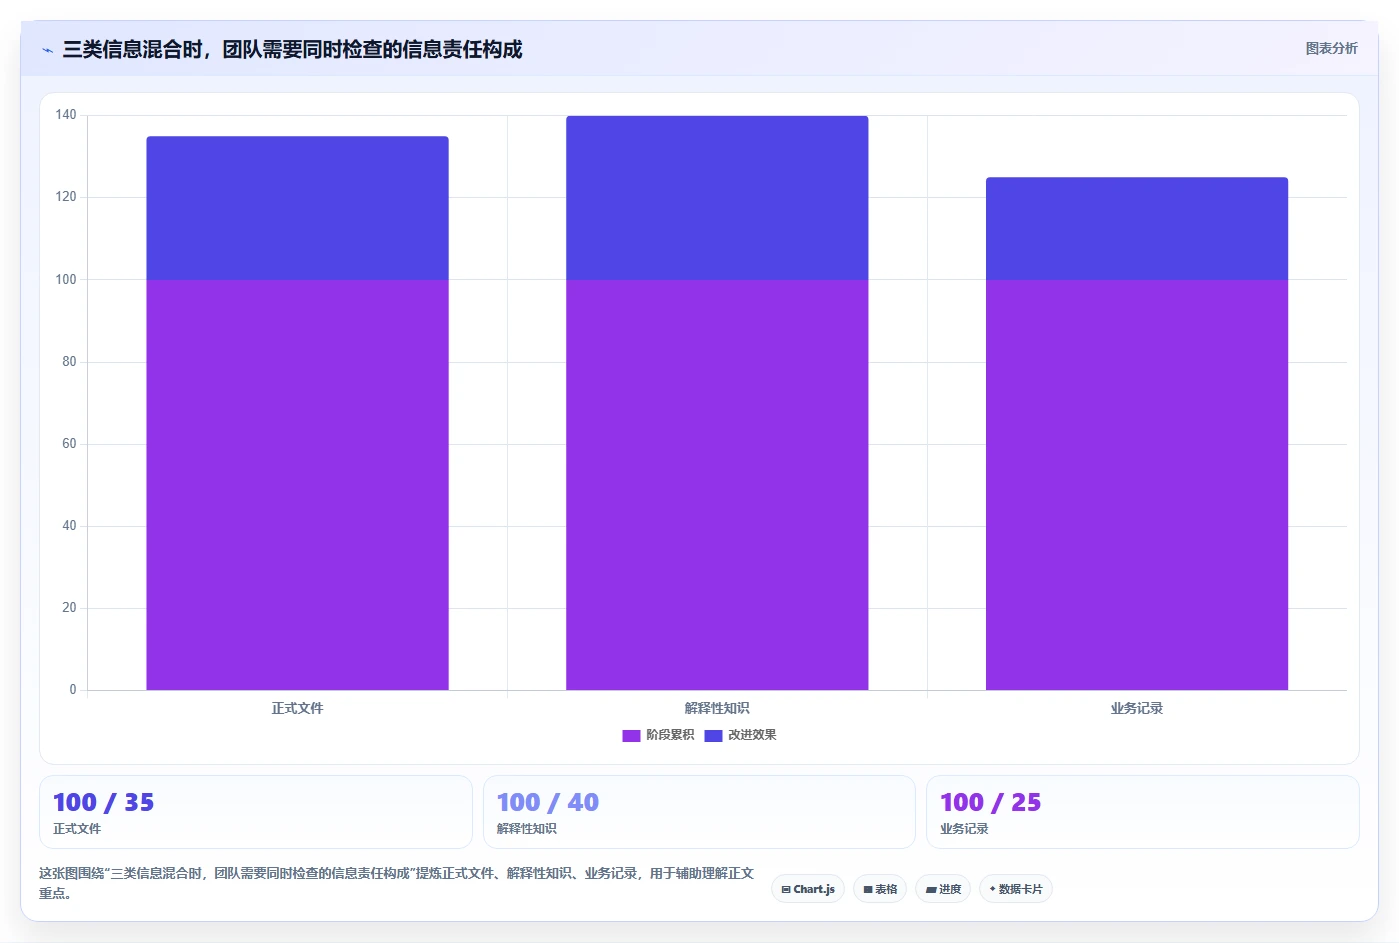Click the purple segment of 解释性知识 bar
The width and height of the screenshot is (1399, 943).
[717, 485]
